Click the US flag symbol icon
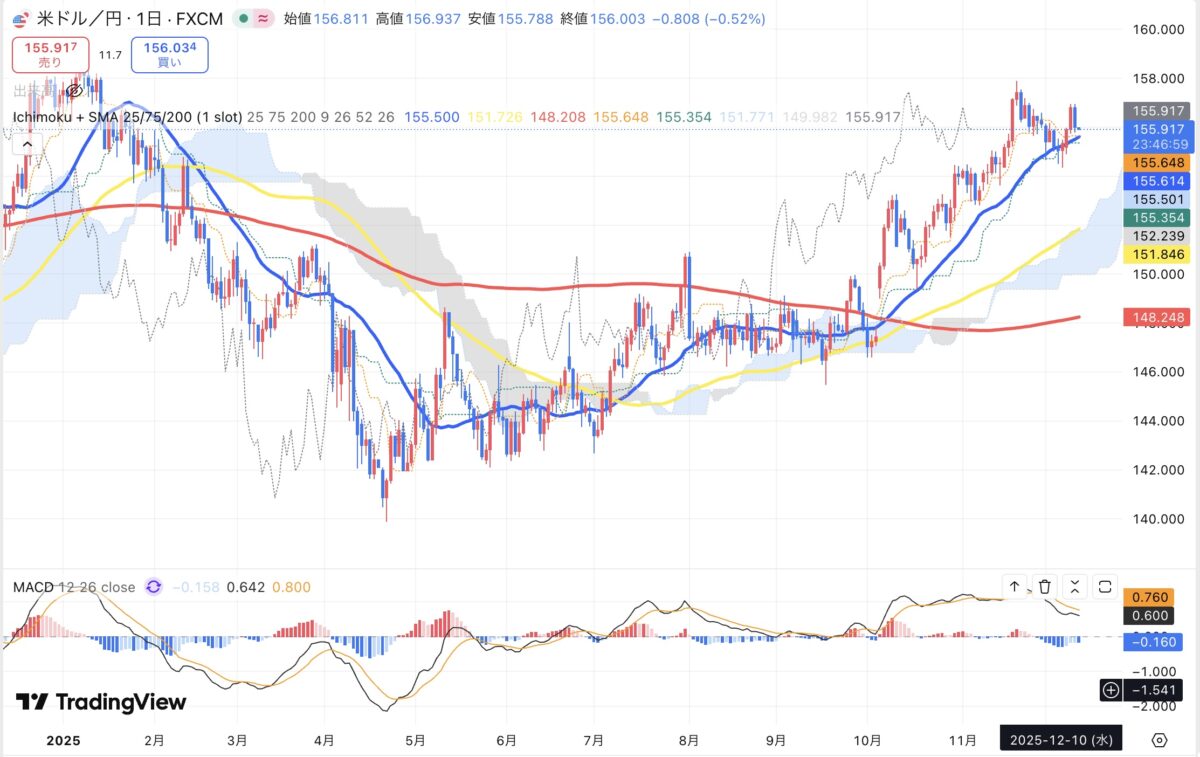 pyautogui.click(x=19, y=18)
